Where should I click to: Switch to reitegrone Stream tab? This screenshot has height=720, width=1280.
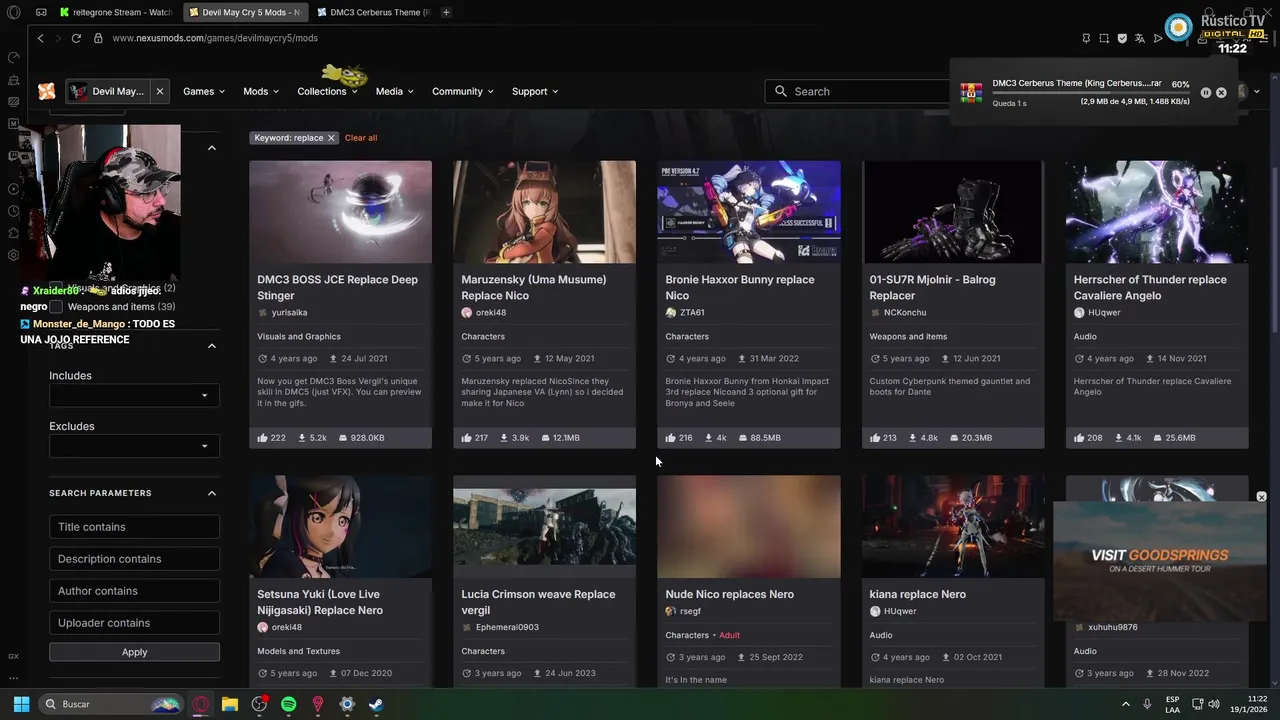click(x=115, y=12)
